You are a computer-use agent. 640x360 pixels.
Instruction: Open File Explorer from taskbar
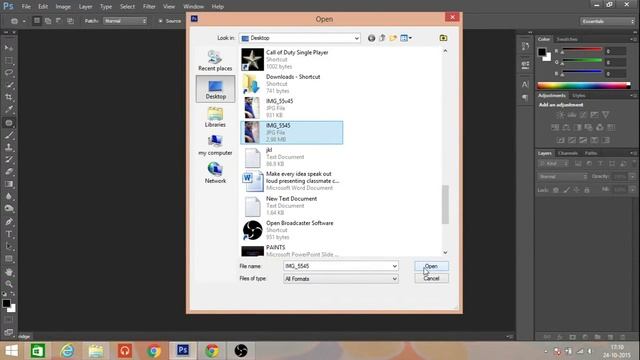tap(96, 351)
